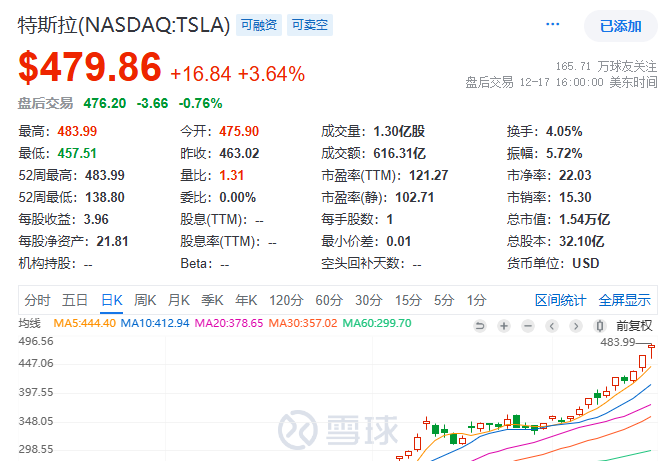Click the 今开 value 475.90
Viewport: 671px width, 461px height.
pos(239,131)
